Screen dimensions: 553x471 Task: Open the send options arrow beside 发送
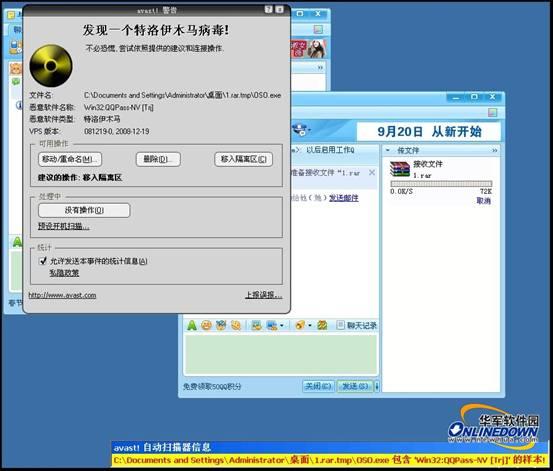pos(376,386)
